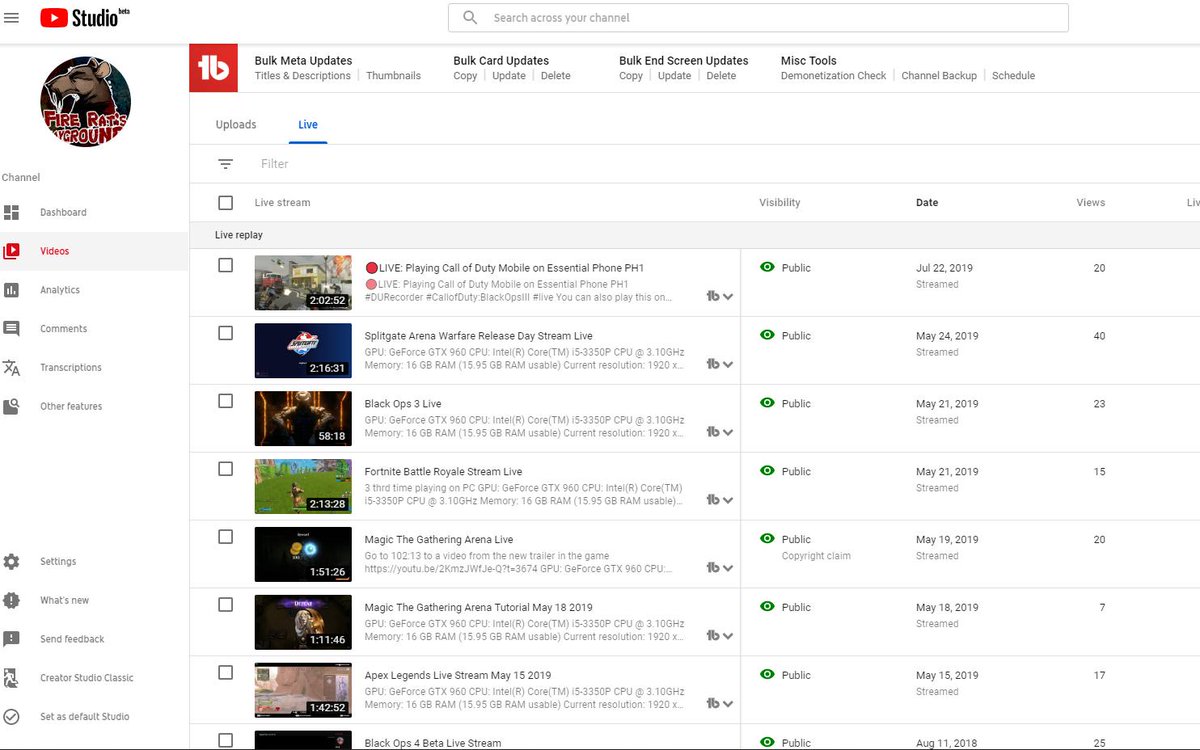Viewport: 1200px width, 750px height.
Task: Click the Other features icon
Action: tap(11, 406)
